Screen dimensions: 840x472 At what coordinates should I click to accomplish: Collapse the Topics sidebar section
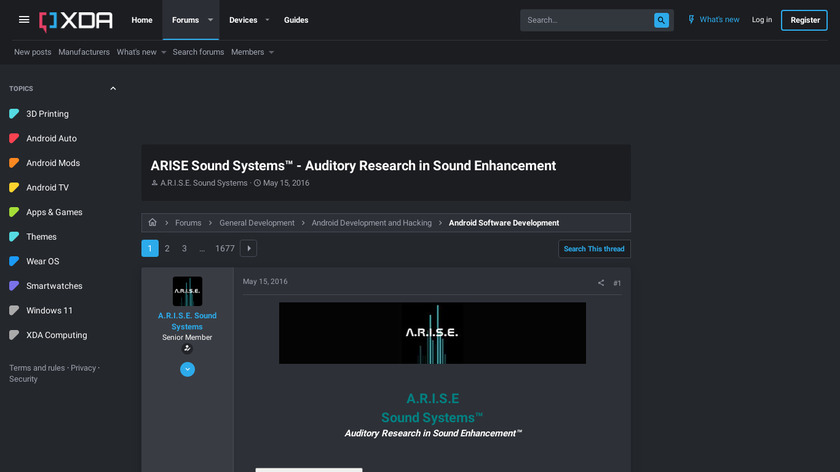point(113,89)
